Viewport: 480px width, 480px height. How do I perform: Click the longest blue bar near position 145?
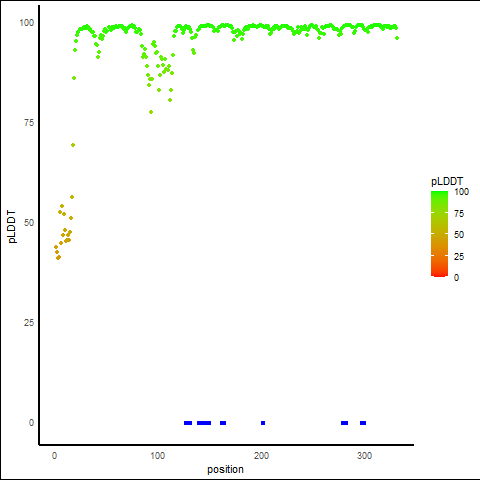204,423
